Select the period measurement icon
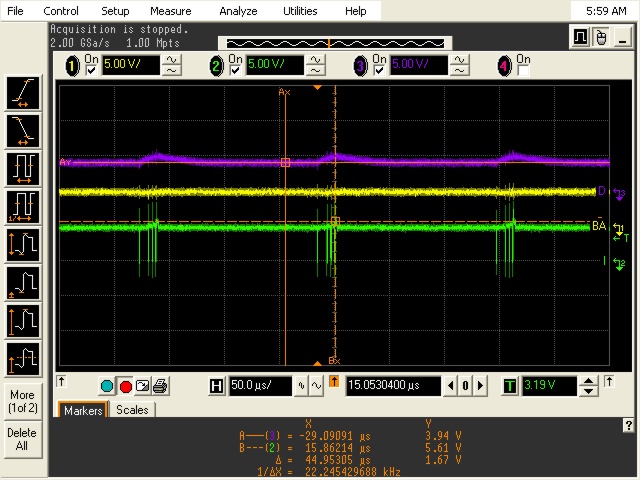Screen dimensions: 640x480 click(23, 169)
